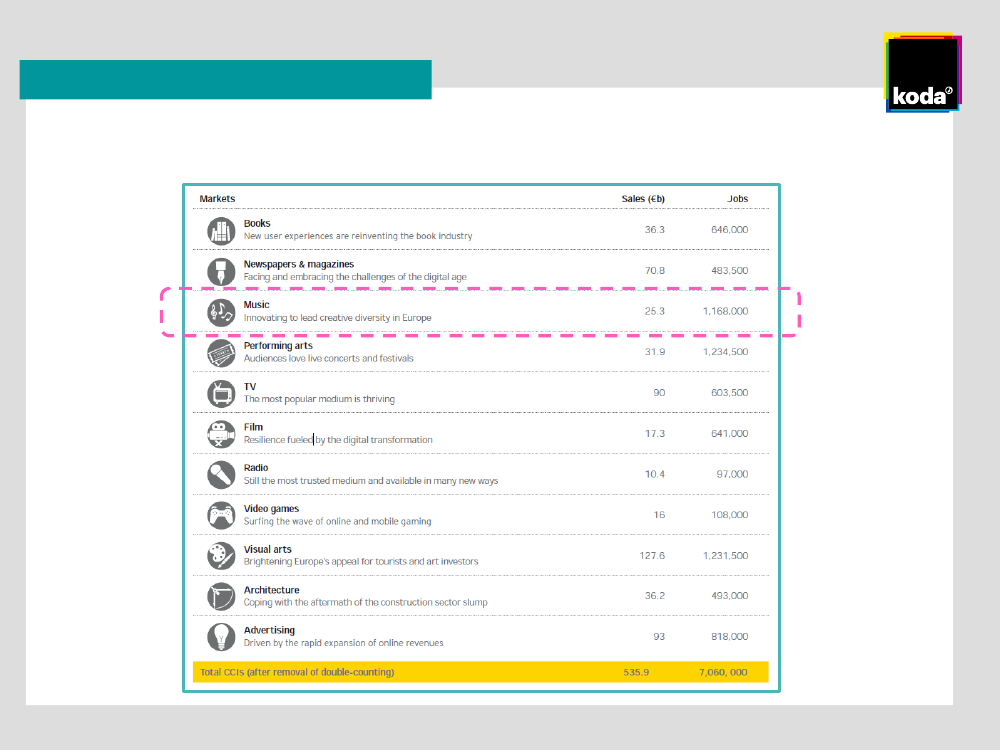Click the Jobs column header
1000x750 pixels.
737,199
